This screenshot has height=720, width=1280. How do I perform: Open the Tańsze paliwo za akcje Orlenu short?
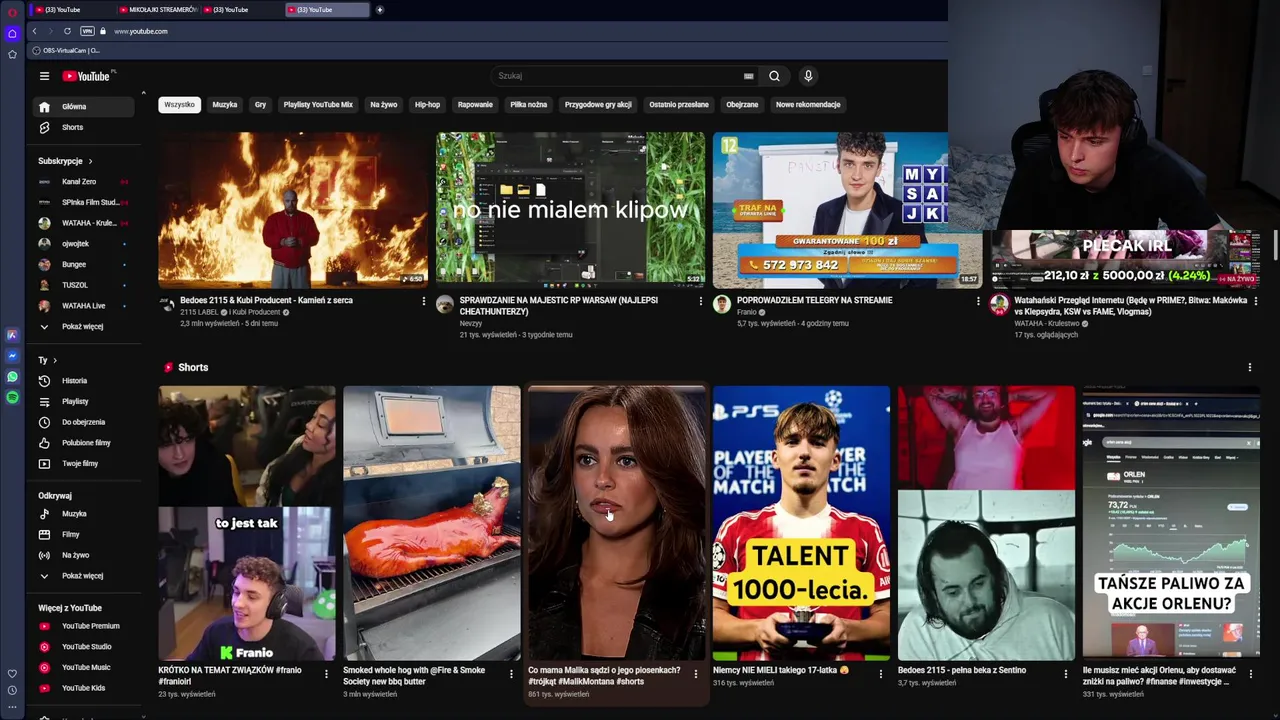[1171, 523]
